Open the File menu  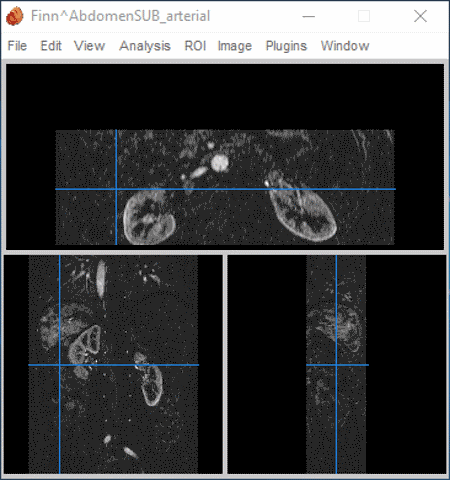17,46
